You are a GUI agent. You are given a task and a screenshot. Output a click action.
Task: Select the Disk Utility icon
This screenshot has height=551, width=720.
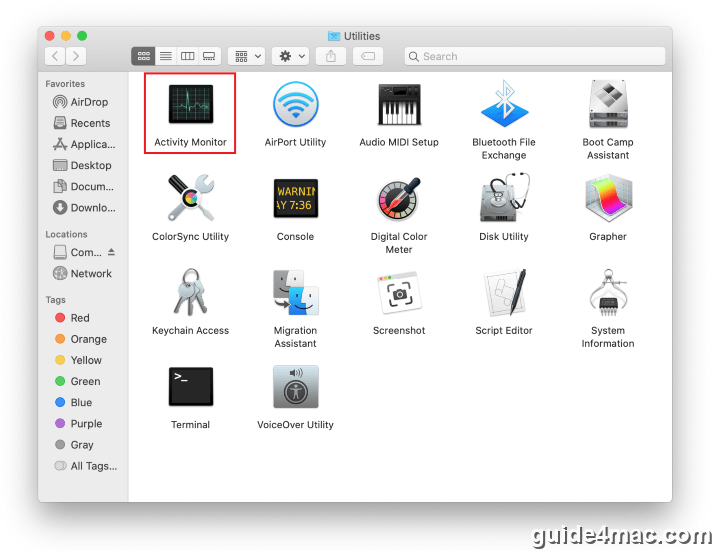504,197
